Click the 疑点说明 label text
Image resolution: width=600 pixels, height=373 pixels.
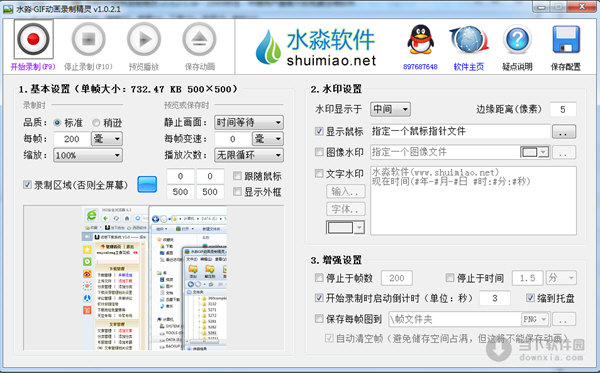(x=517, y=67)
